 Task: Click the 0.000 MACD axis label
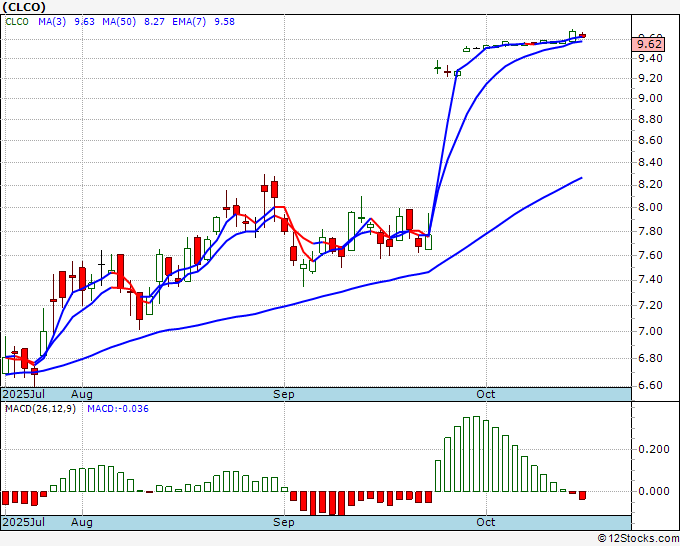click(654, 491)
